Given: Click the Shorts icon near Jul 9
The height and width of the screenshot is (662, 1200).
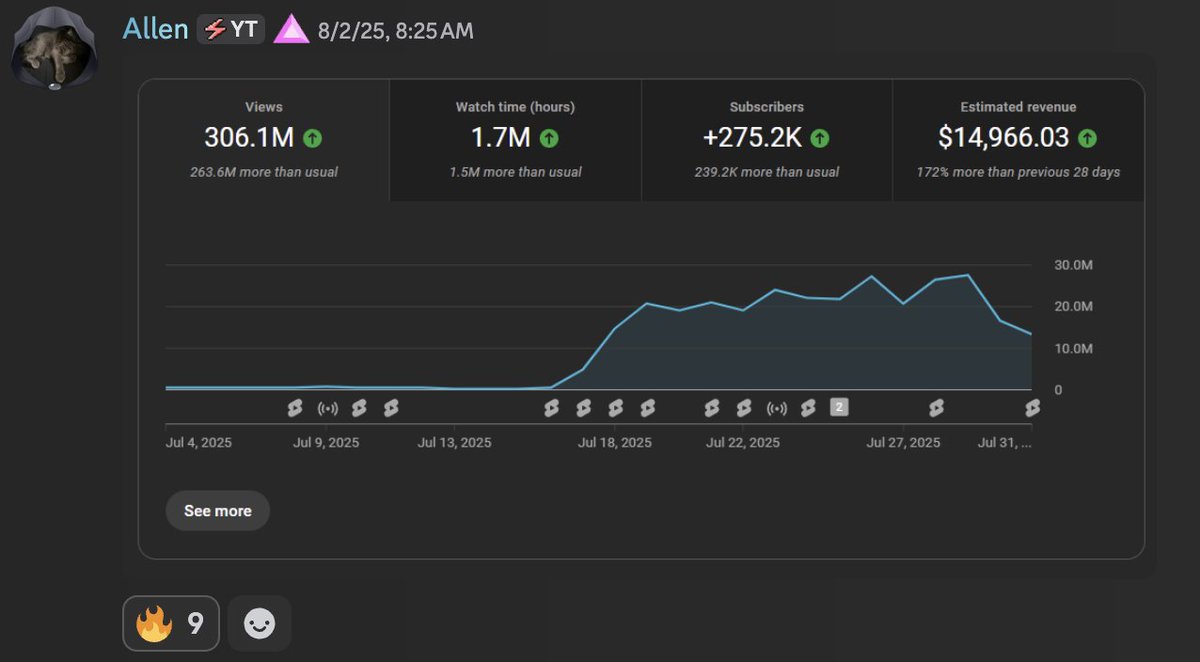Looking at the screenshot, I should (295, 407).
